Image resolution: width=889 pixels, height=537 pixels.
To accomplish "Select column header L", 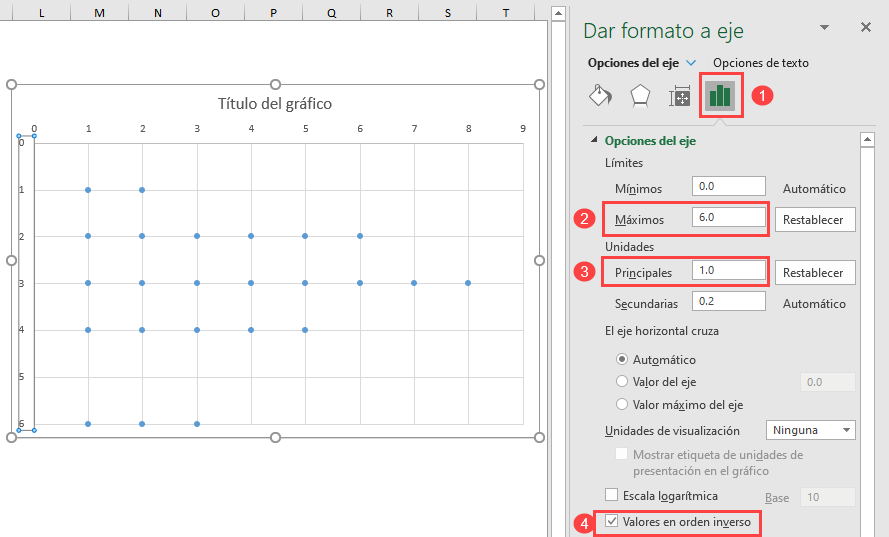I will point(41,12).
